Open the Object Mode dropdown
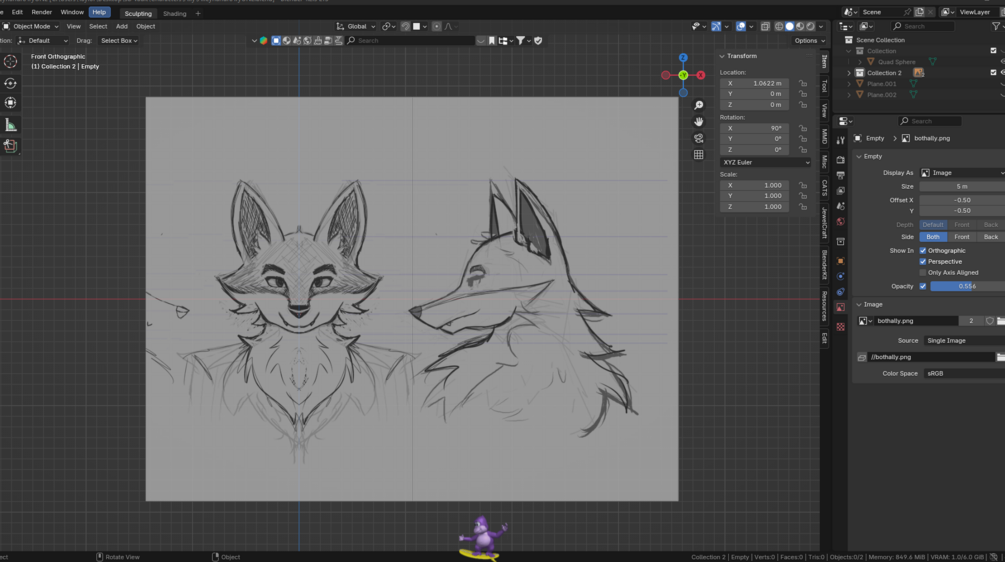The image size is (1005, 562). click(x=30, y=26)
